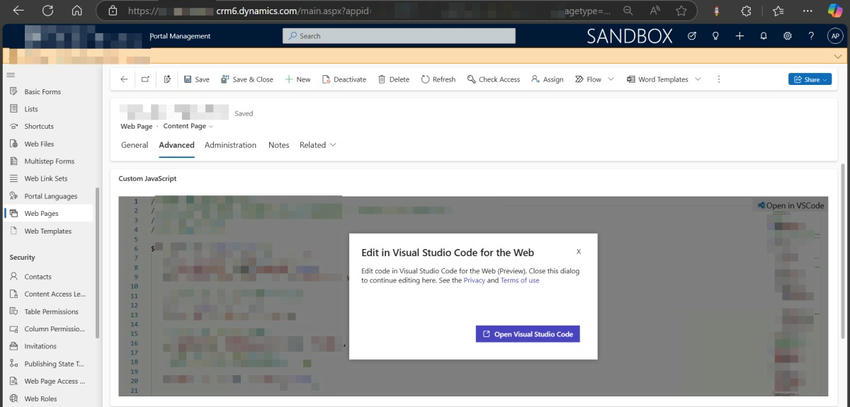Open Table Permissions in sidebar
The width and height of the screenshot is (850, 407).
(49, 312)
